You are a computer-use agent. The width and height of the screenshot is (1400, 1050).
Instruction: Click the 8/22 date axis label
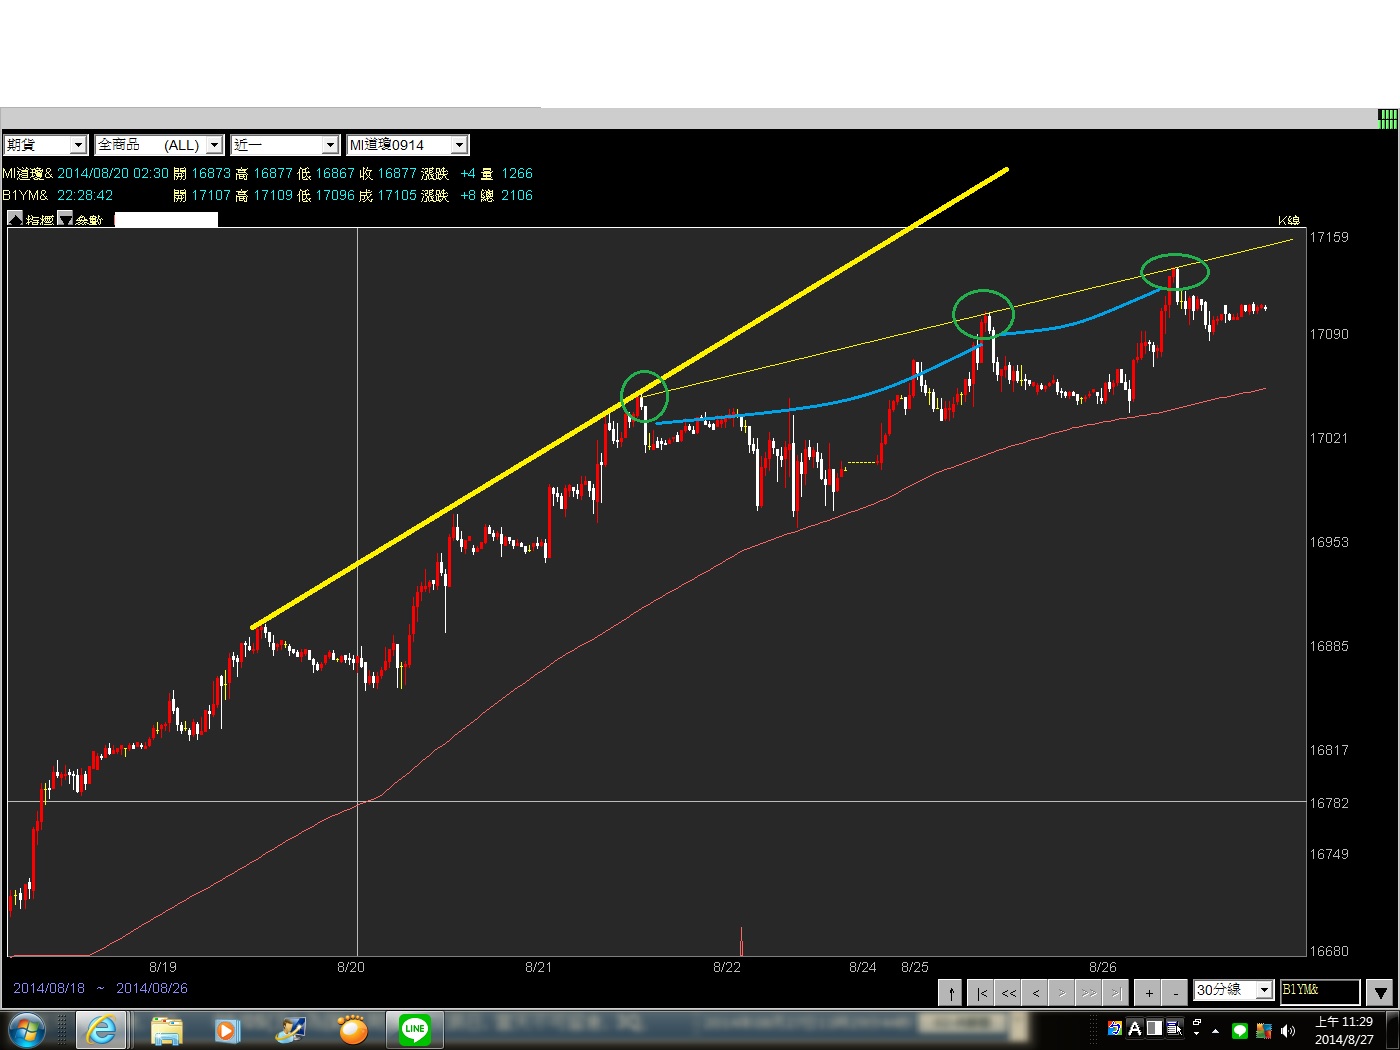coord(727,967)
